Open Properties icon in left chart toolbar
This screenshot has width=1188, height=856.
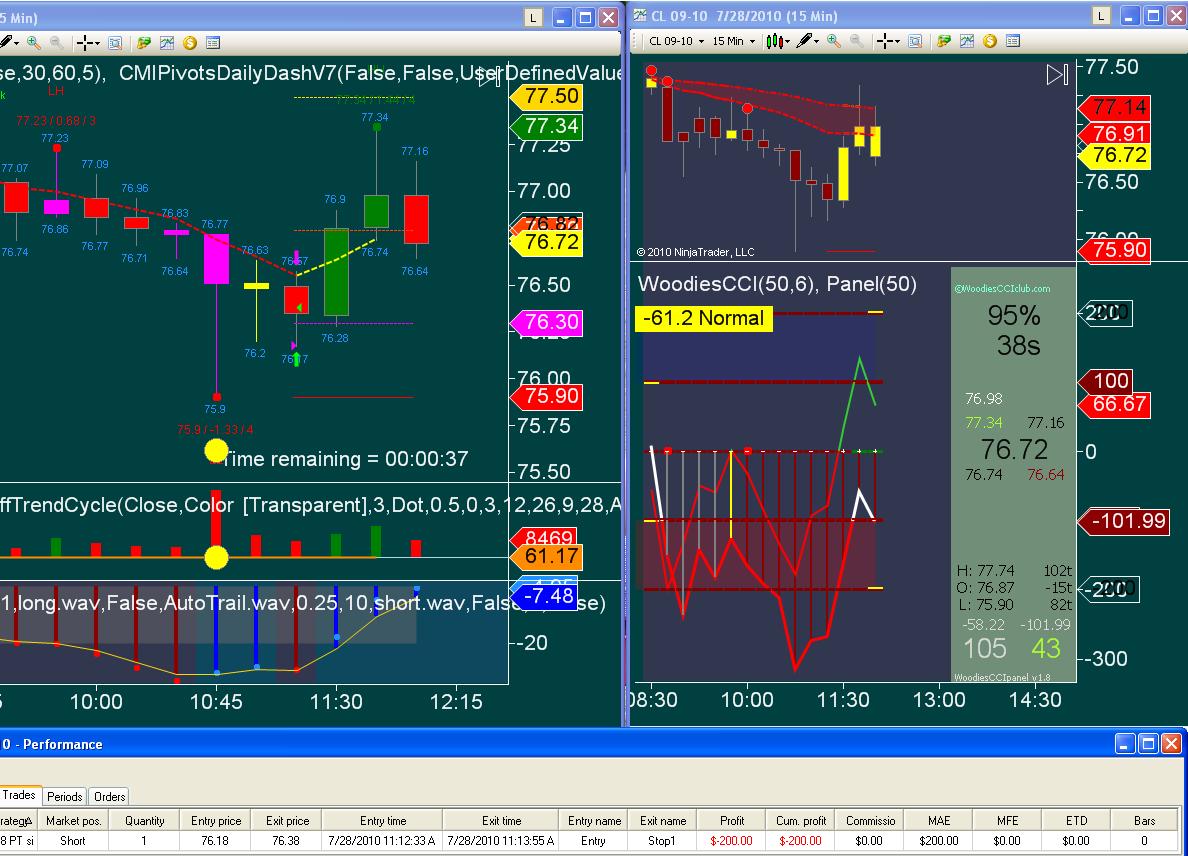[213, 42]
